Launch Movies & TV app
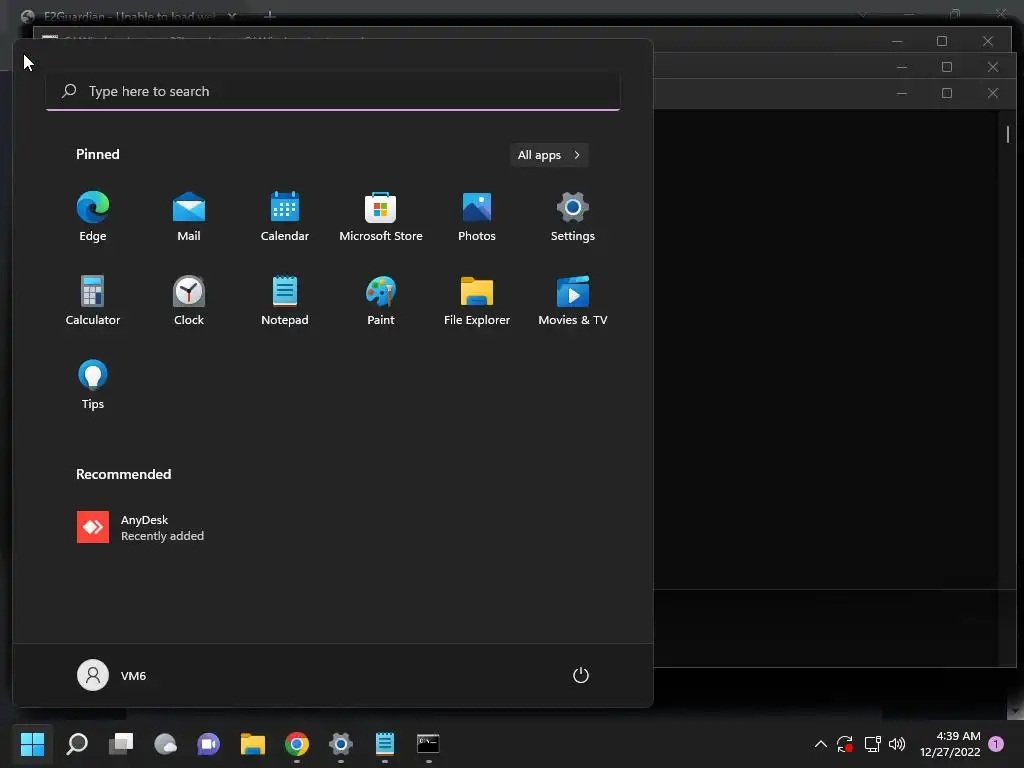Viewport: 1024px width, 768px height. (573, 300)
